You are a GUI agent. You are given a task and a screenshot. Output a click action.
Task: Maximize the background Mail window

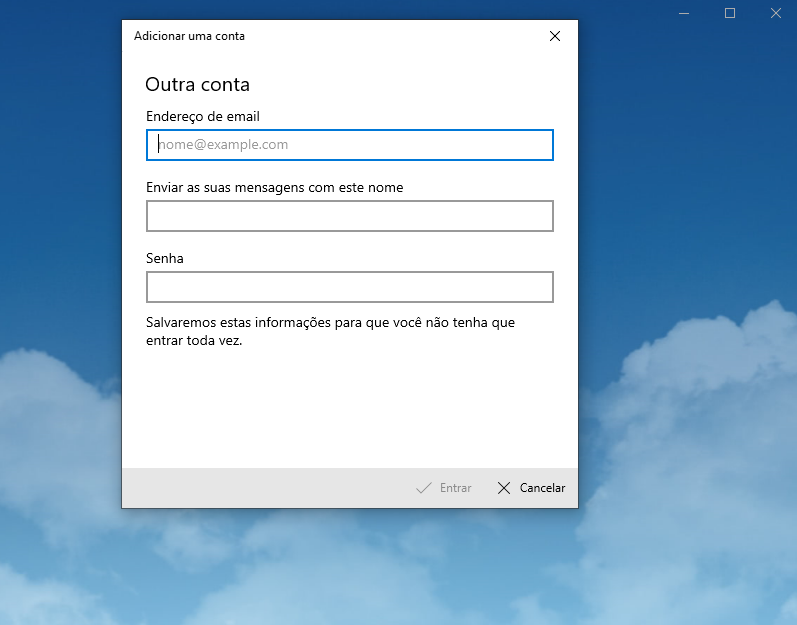pos(730,13)
